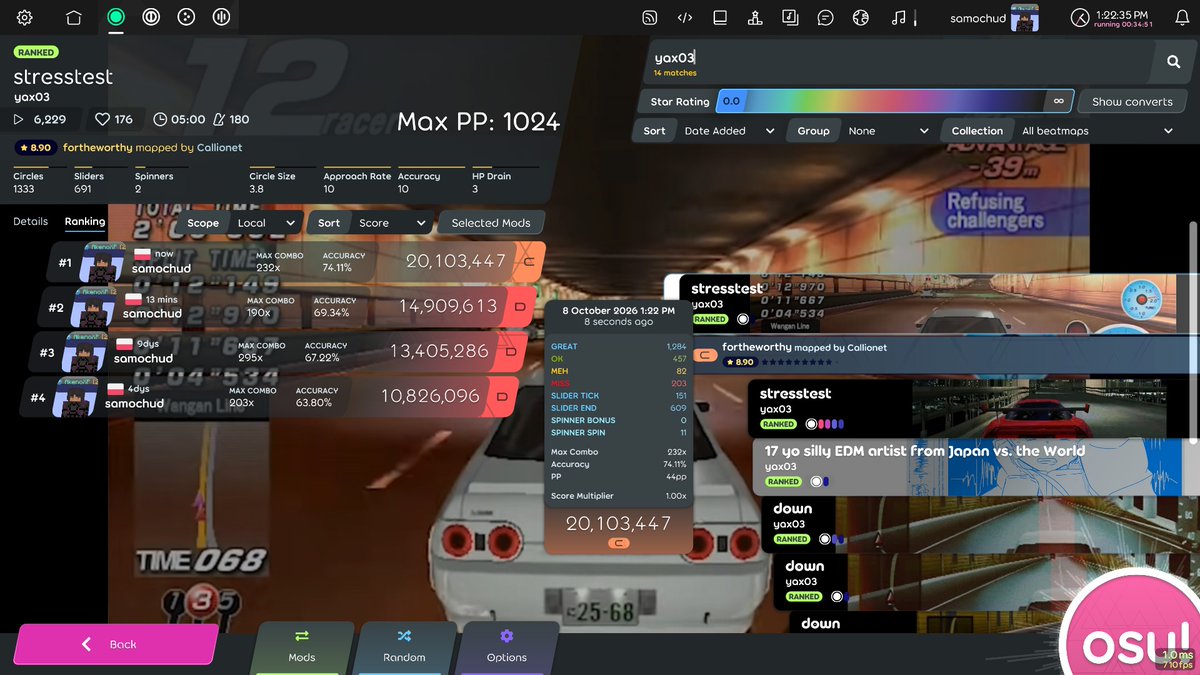Toggle the Selected Mods filter
Screen dimensions: 1200x675
coord(491,223)
